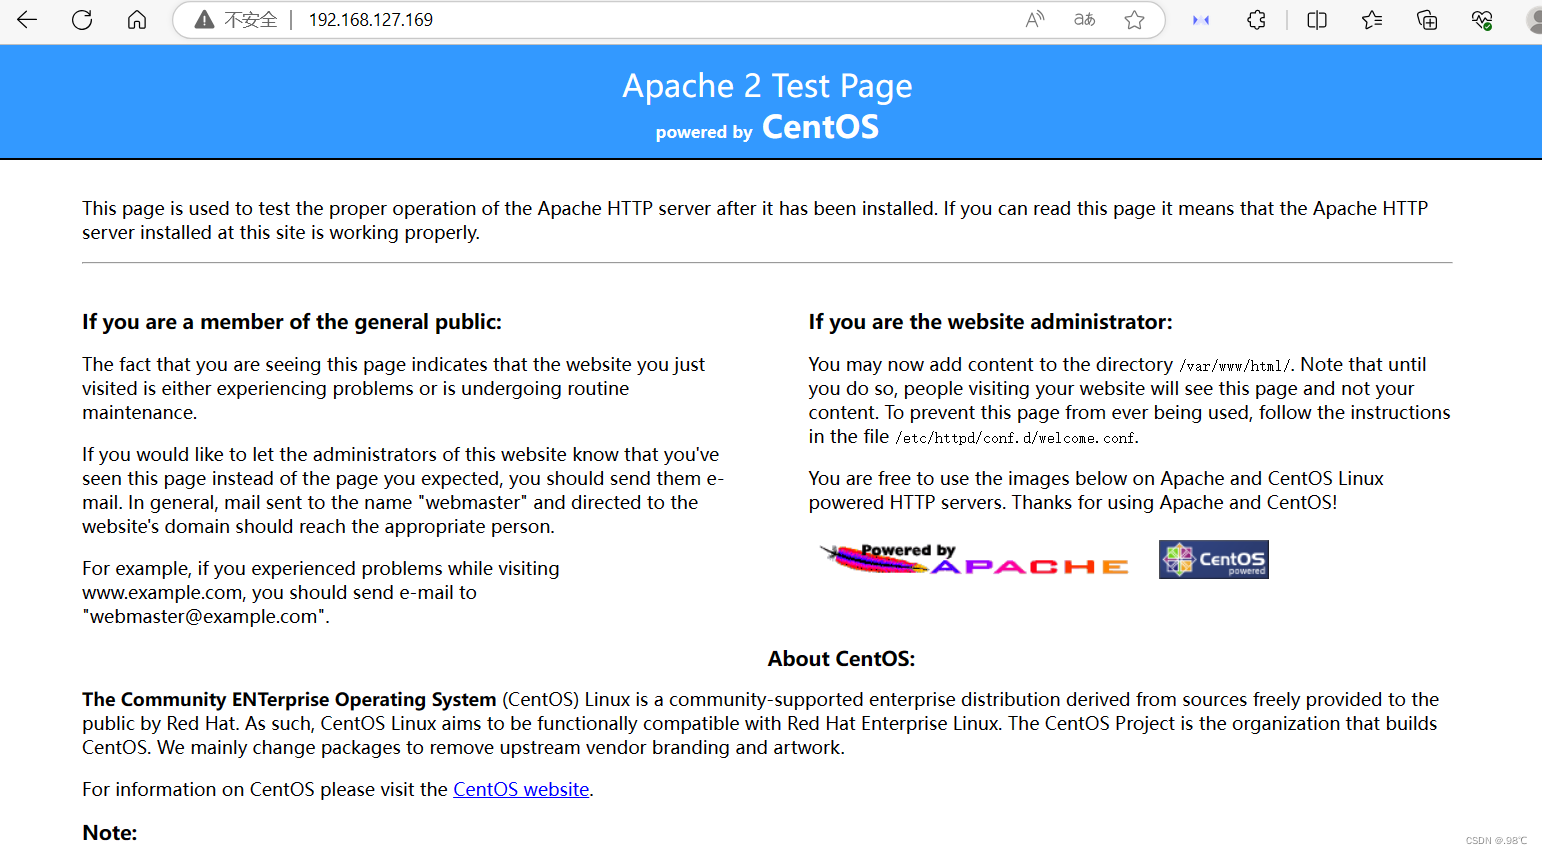Click the not secure warning icon
The height and width of the screenshot is (854, 1542).
tap(204, 20)
